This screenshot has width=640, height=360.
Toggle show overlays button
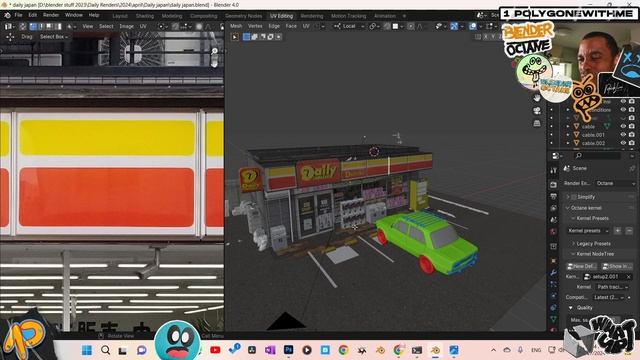coord(473,26)
